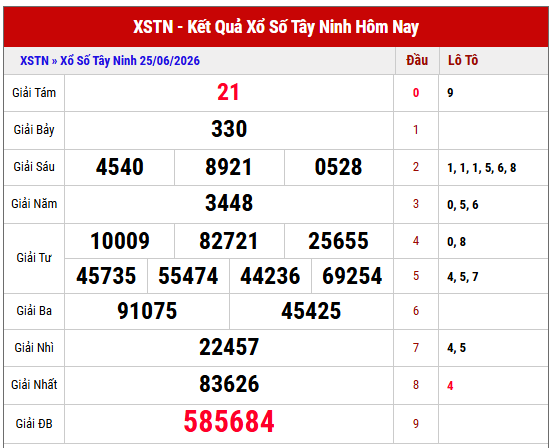
Task: Click Đầu digit 1
Action: coord(416,130)
